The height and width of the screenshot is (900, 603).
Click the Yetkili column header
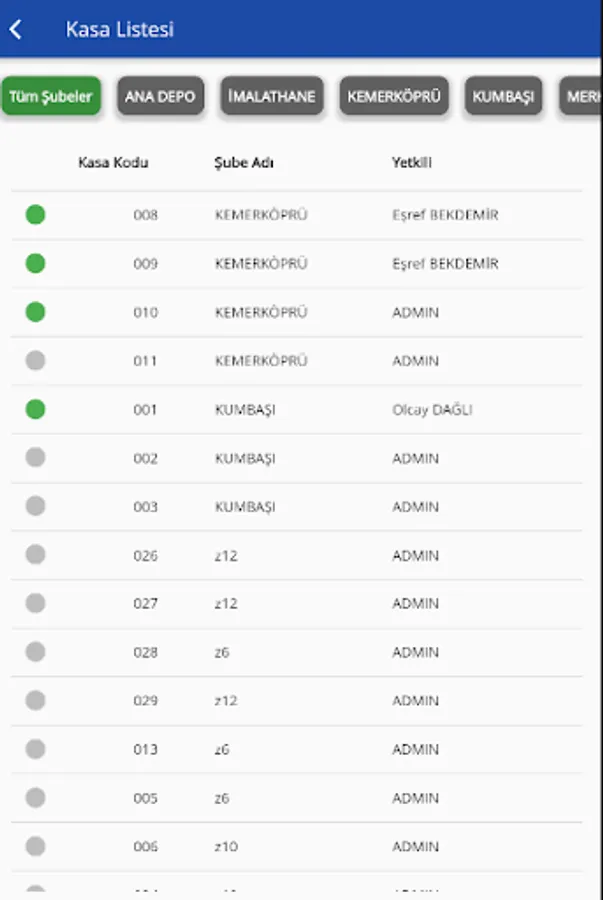coord(411,162)
